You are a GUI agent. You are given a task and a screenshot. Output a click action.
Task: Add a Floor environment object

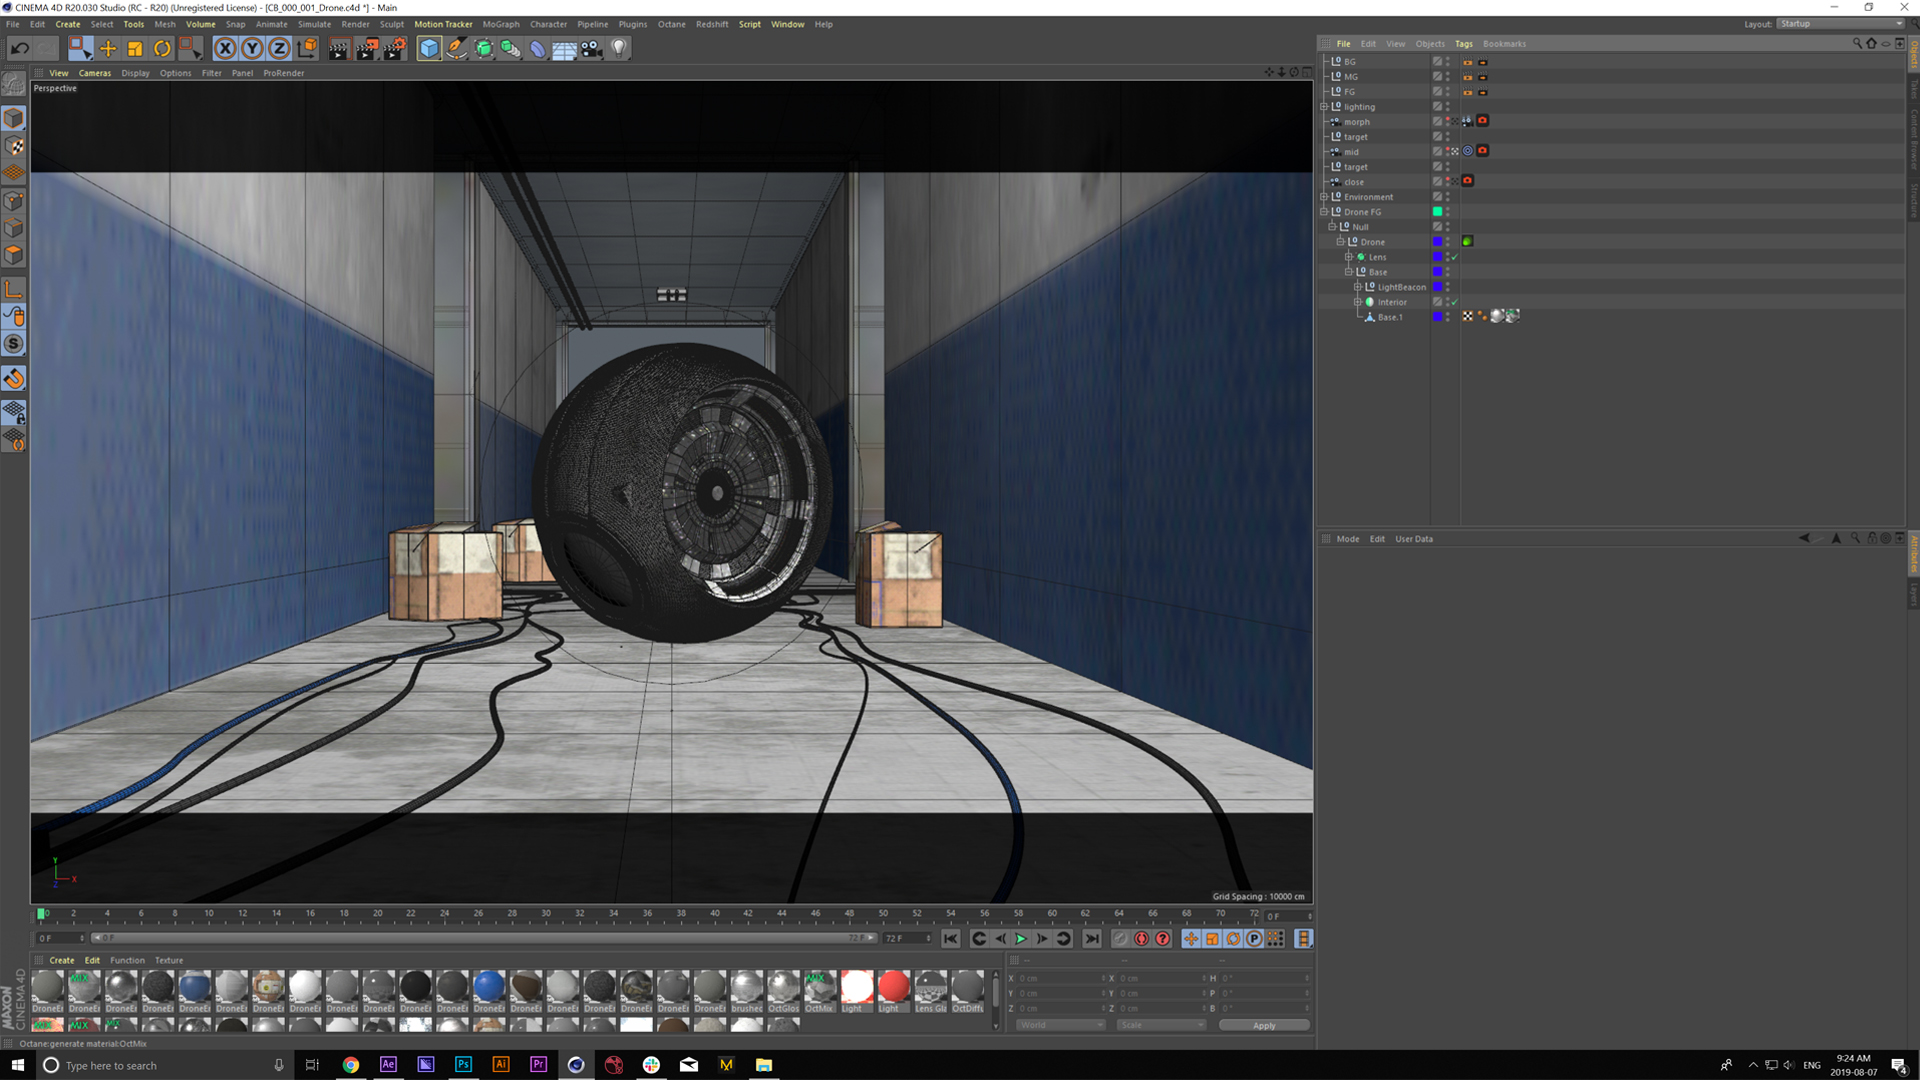[564, 48]
